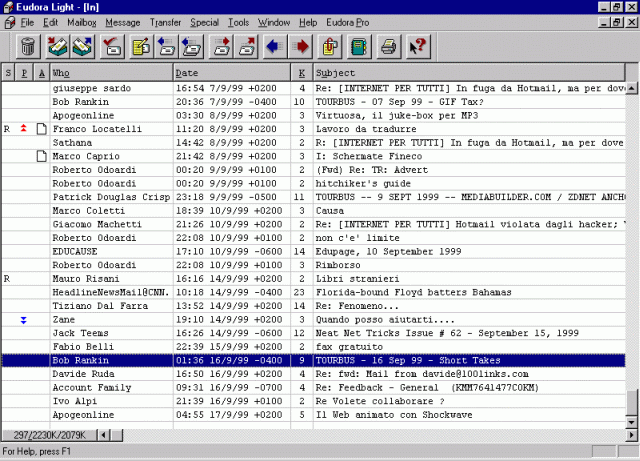The image size is (640, 461).
Task: Go to next message with red arrow
Action: click(x=300, y=47)
